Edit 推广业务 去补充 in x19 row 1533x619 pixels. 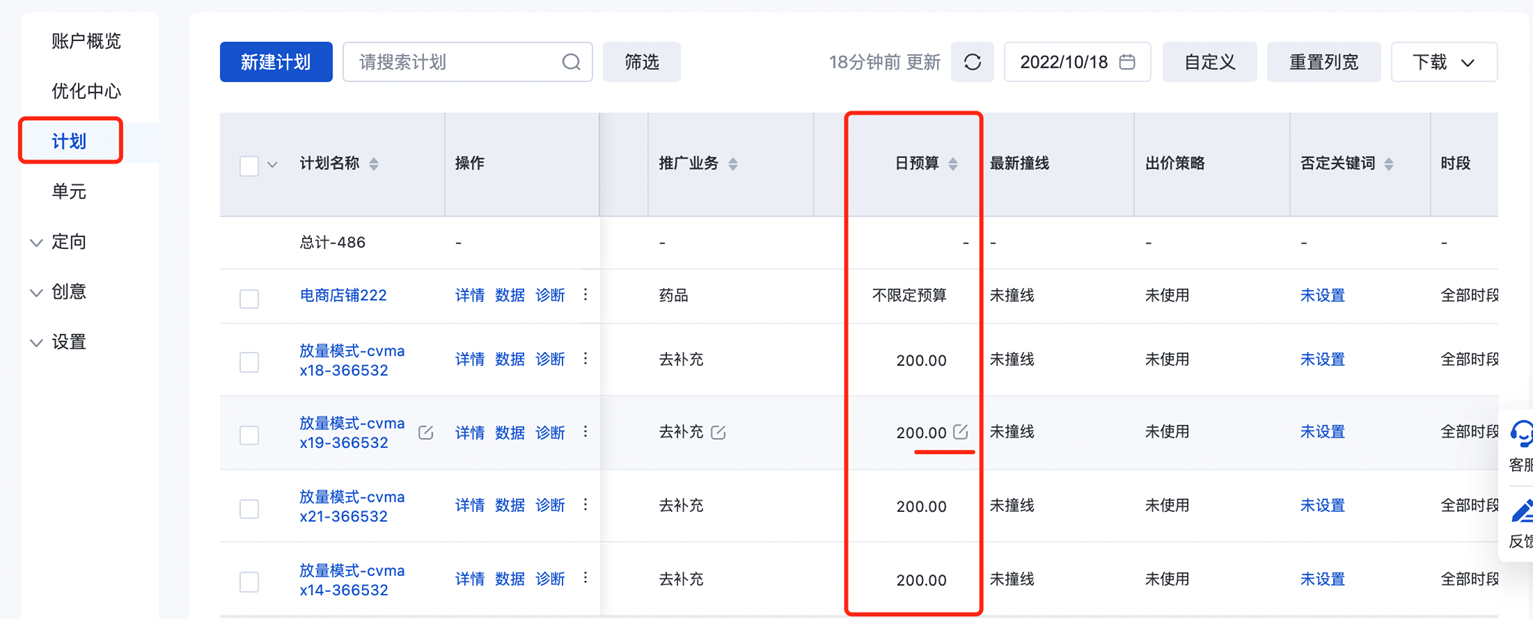click(x=718, y=433)
